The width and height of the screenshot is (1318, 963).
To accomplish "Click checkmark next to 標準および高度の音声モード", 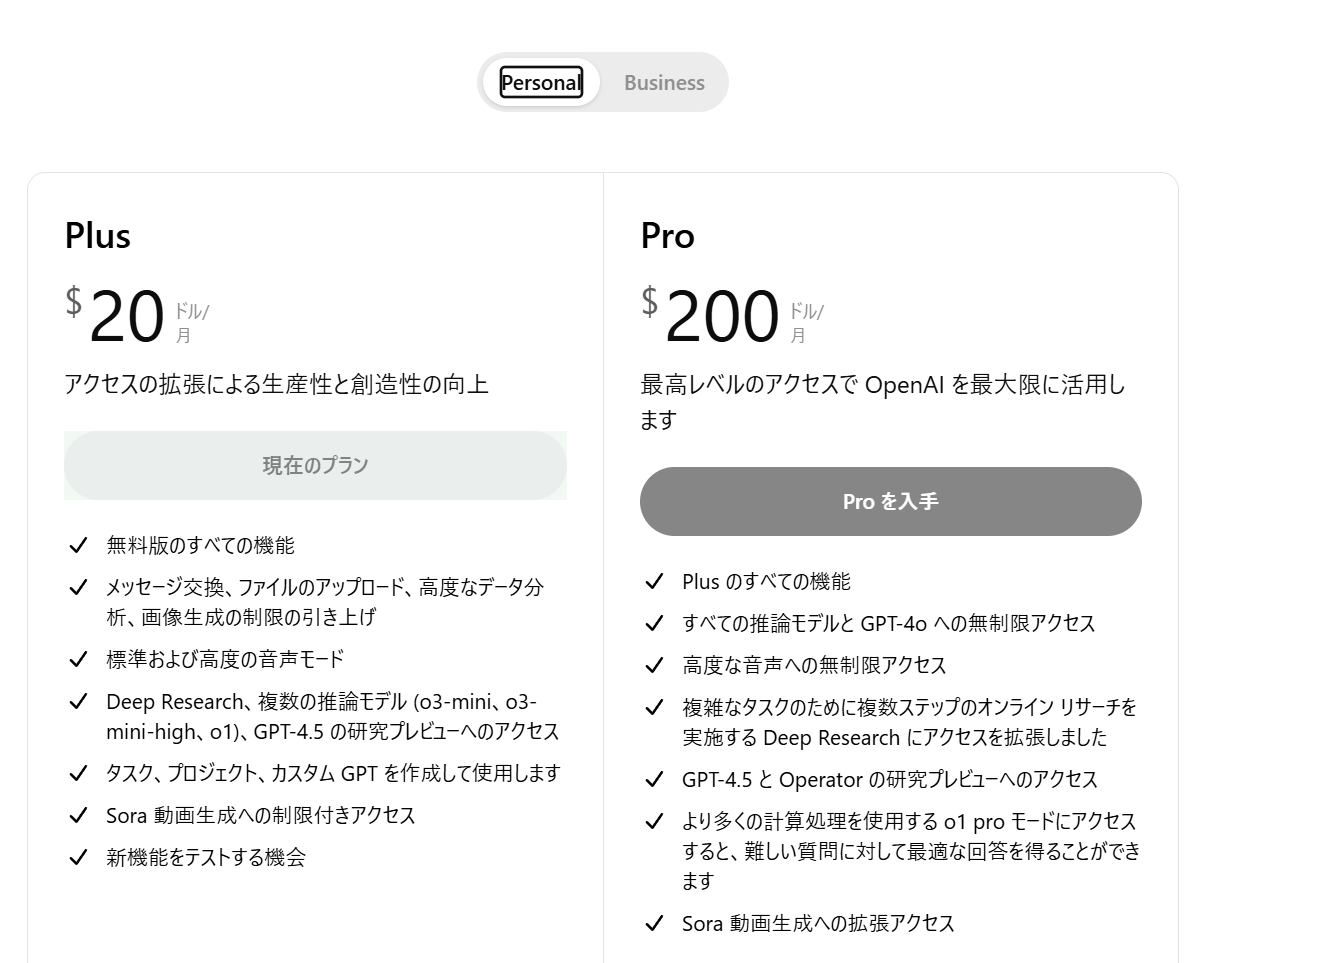I will tap(78, 659).
